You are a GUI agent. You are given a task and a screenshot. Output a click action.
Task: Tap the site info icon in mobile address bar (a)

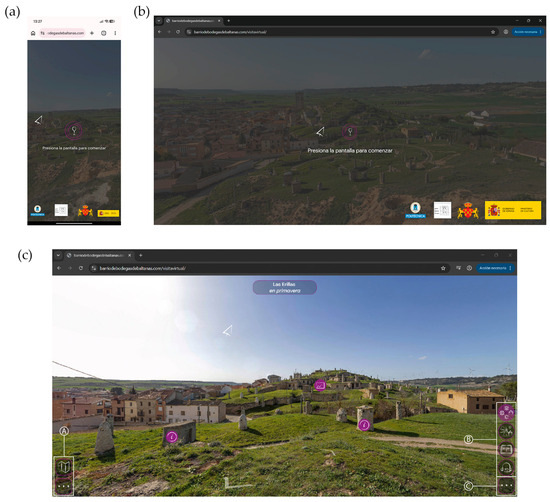click(x=42, y=33)
